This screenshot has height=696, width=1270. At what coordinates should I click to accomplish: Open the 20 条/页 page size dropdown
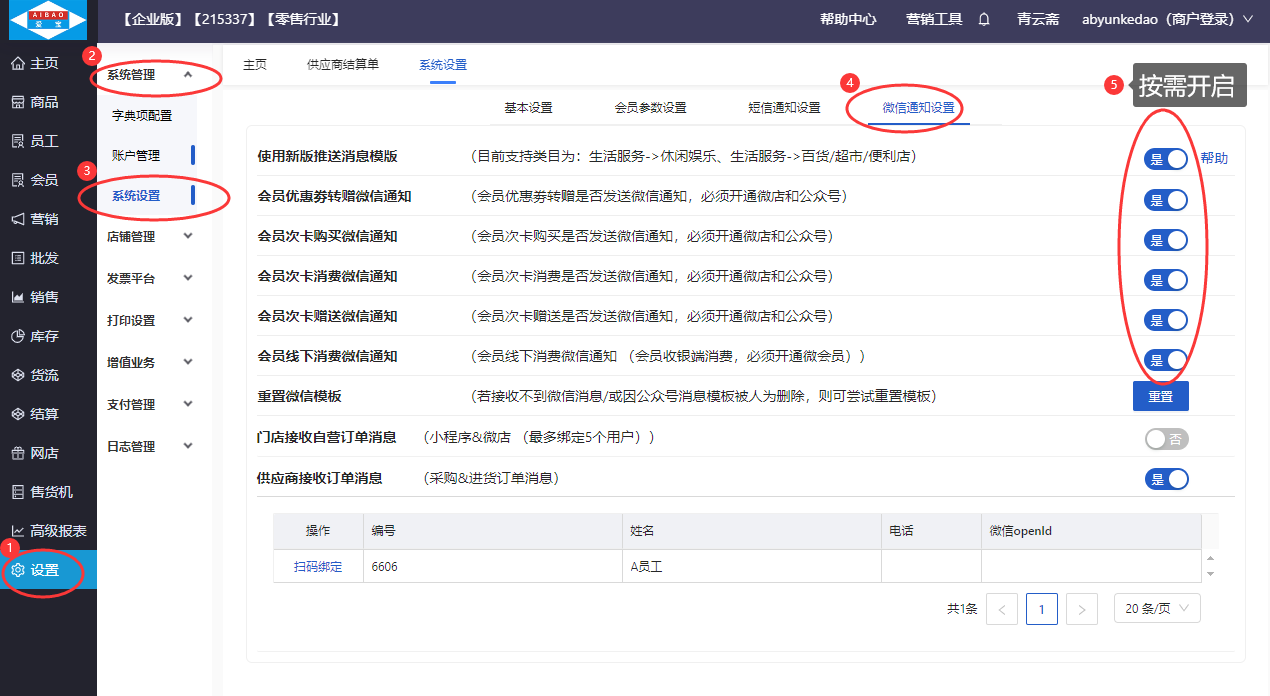pos(1157,608)
